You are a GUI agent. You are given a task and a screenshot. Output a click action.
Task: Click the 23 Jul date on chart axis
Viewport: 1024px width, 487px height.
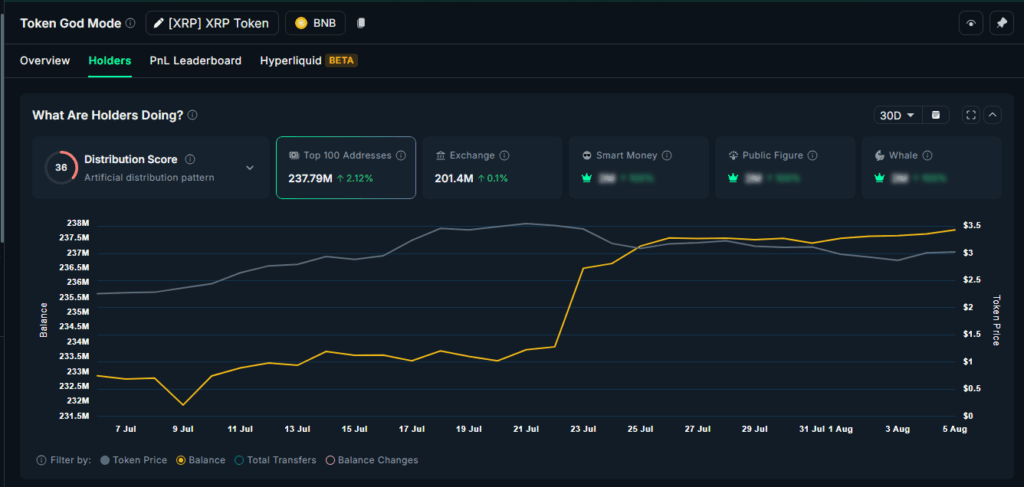click(583, 430)
